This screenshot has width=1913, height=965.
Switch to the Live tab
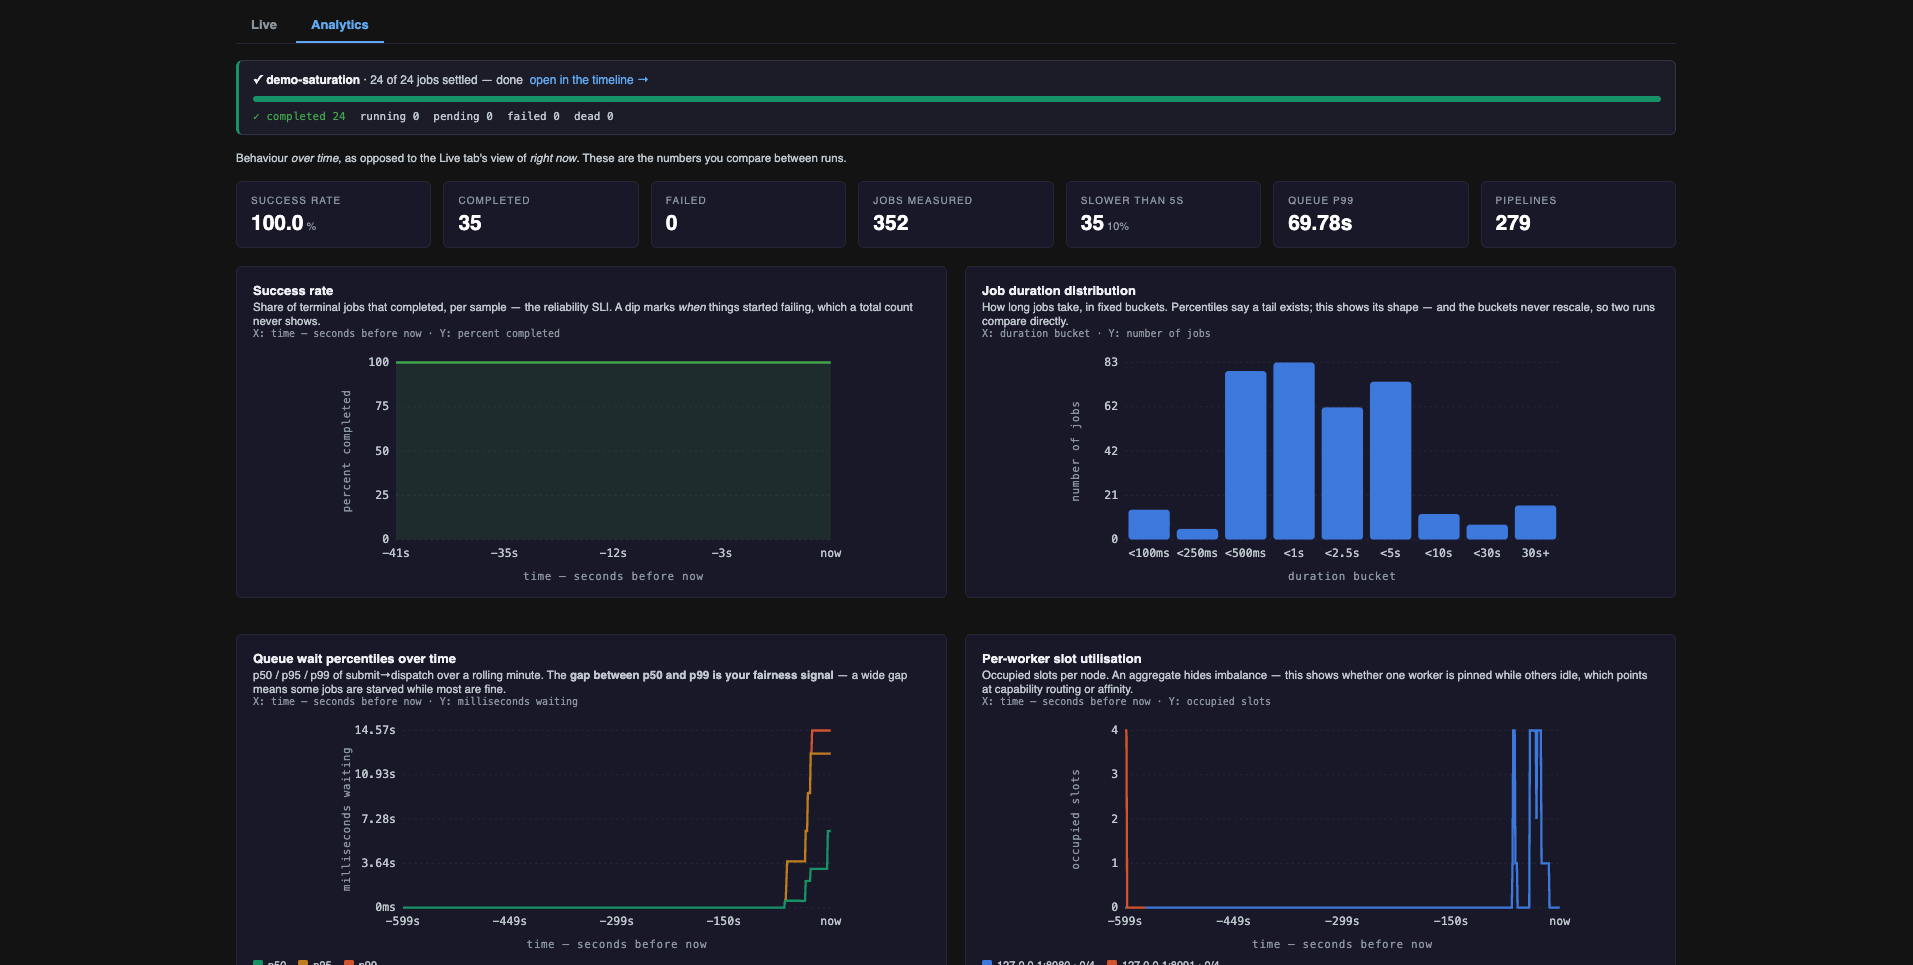coord(264,25)
